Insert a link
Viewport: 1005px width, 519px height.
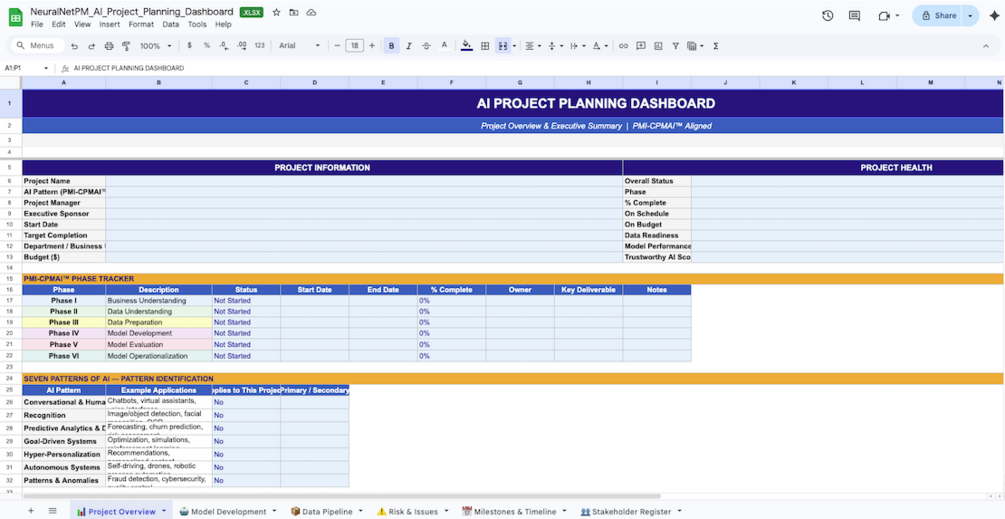click(623, 46)
